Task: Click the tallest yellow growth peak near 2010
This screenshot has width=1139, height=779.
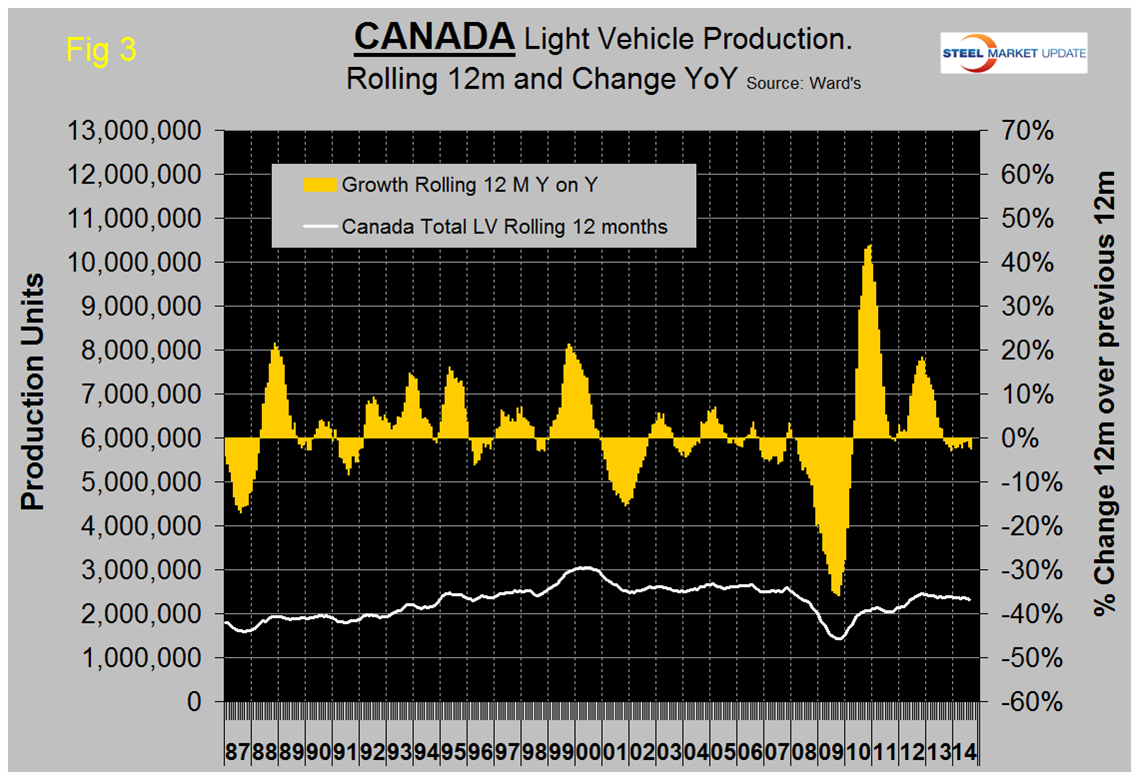Action: [868, 250]
